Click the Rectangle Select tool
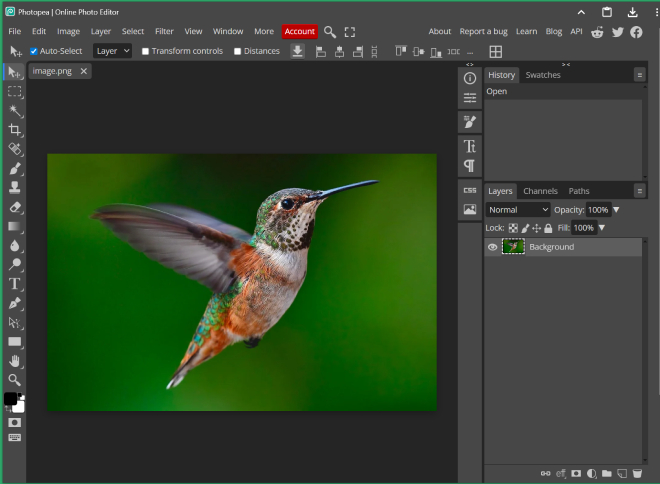 point(14,92)
